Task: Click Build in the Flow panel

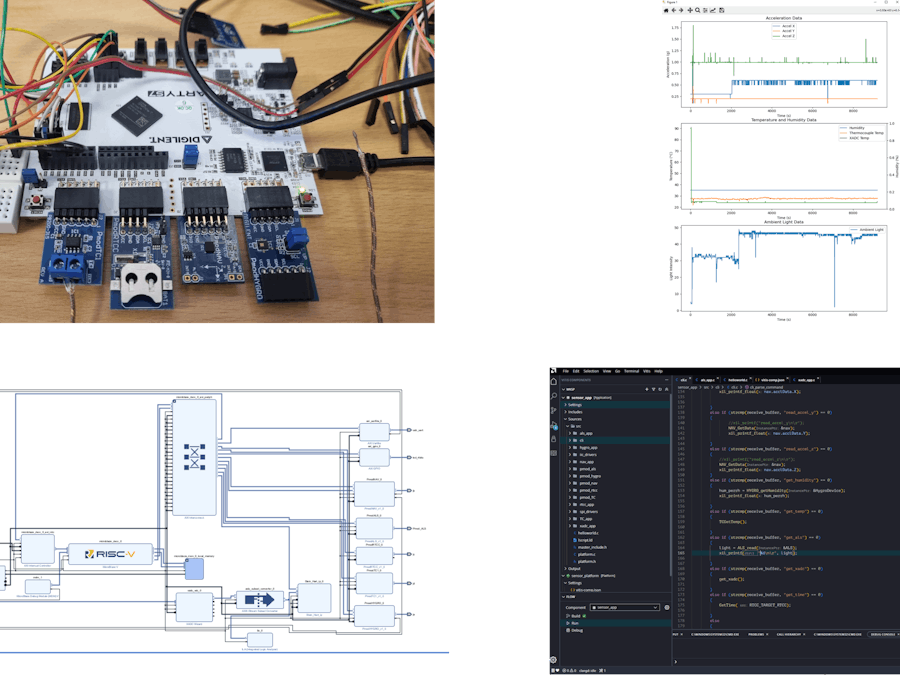Action: [x=574, y=615]
